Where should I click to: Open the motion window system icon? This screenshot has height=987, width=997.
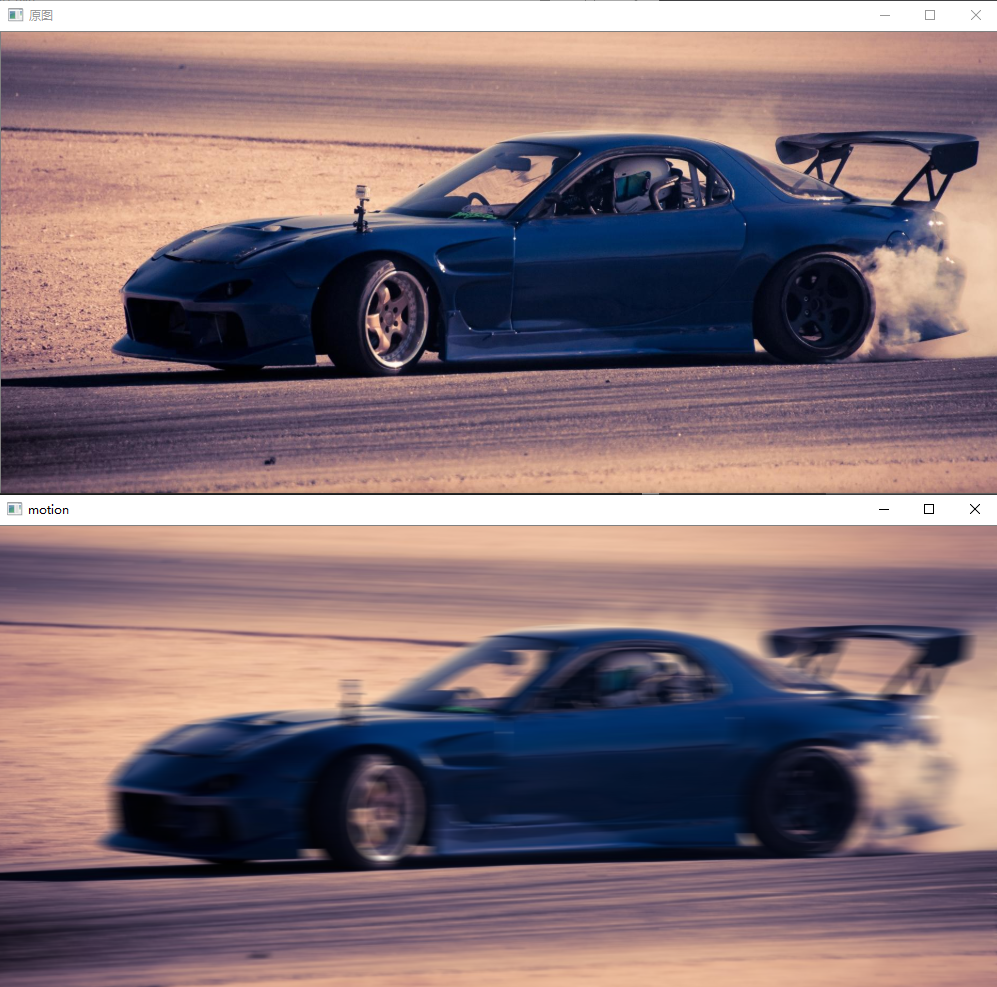point(15,509)
